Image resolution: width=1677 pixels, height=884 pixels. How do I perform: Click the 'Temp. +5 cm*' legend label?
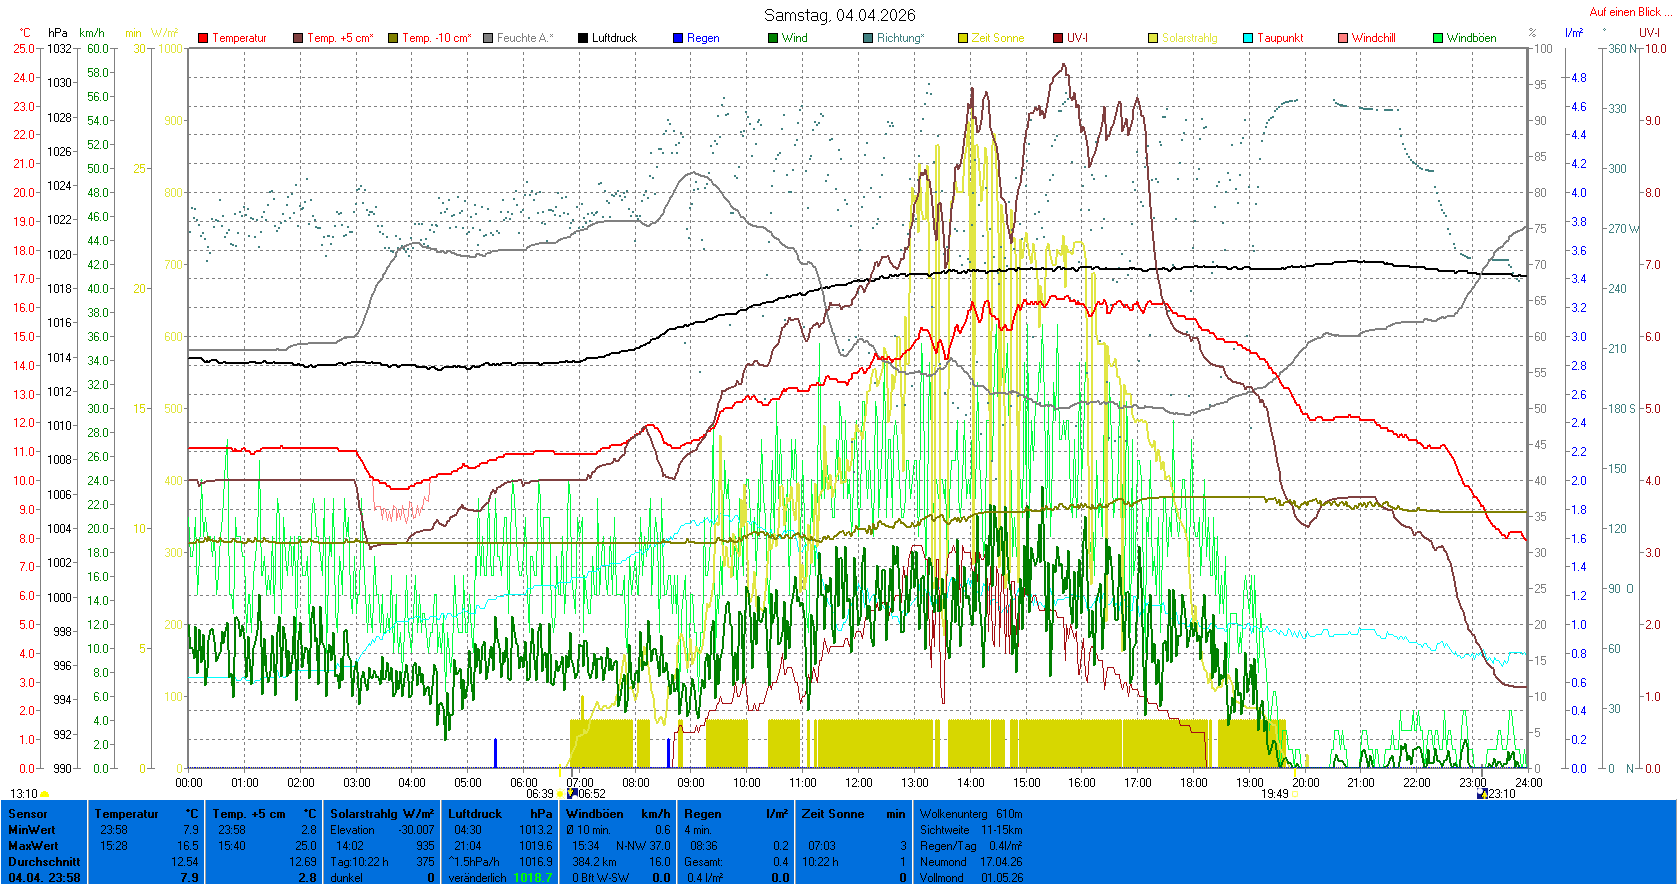(340, 38)
